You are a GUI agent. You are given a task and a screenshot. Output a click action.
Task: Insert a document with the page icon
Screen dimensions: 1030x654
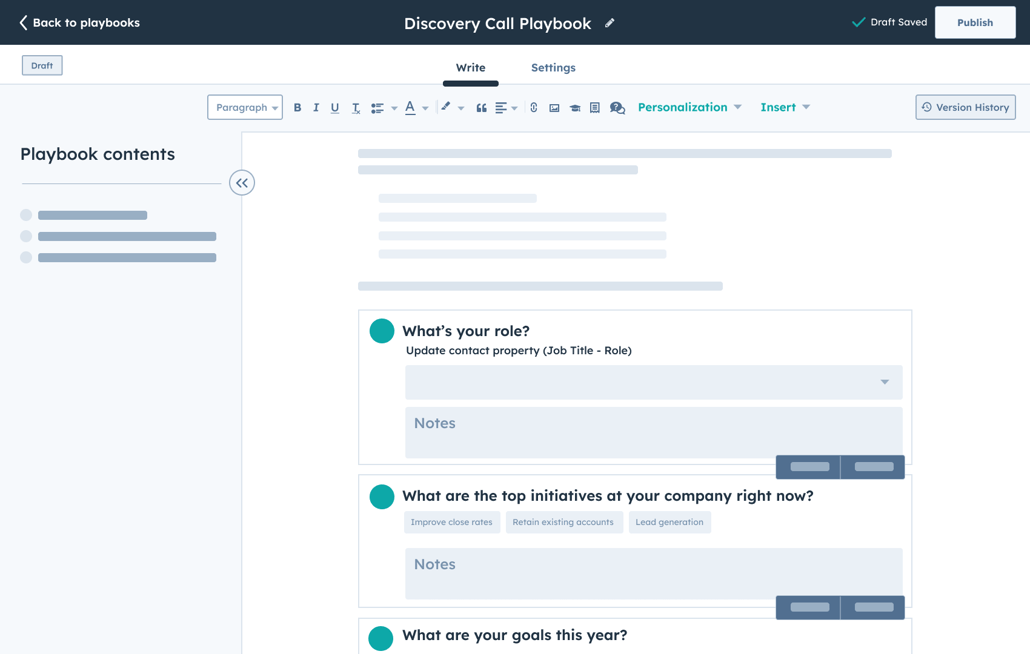coord(594,108)
